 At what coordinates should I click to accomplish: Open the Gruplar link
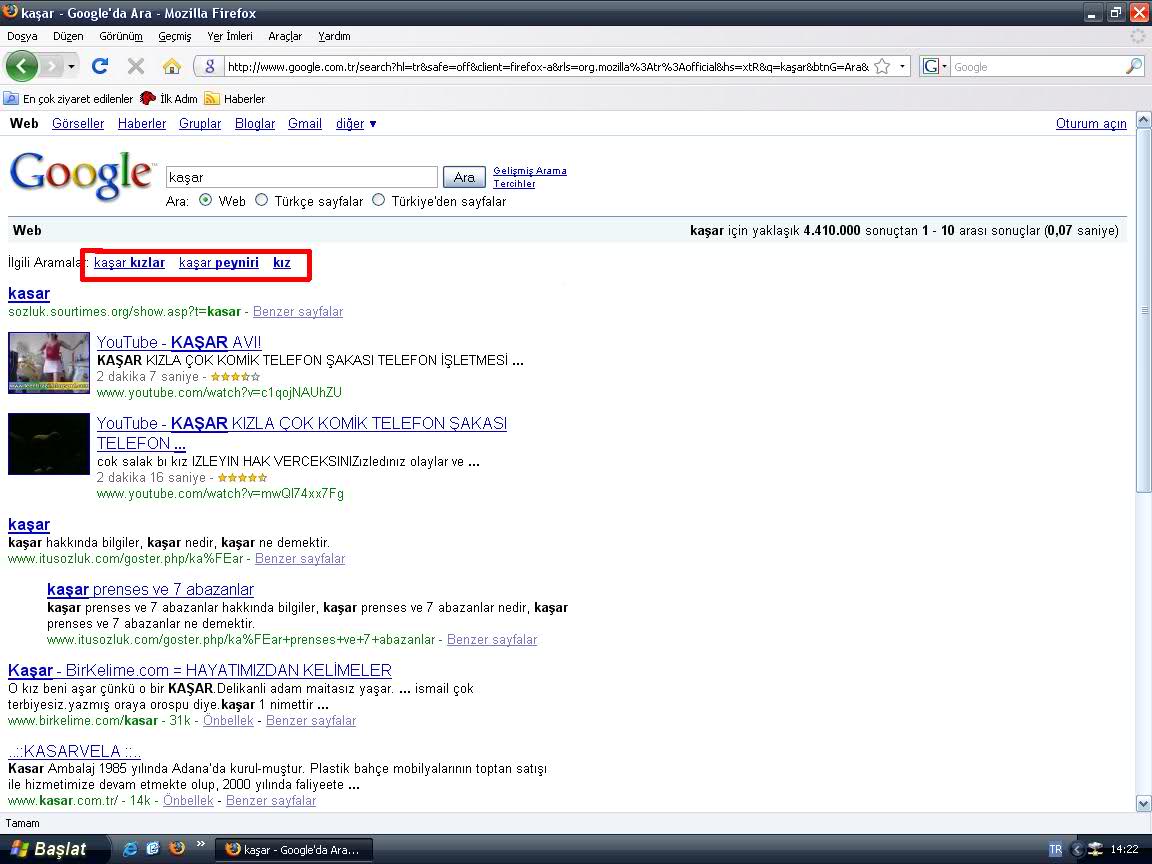click(x=200, y=123)
